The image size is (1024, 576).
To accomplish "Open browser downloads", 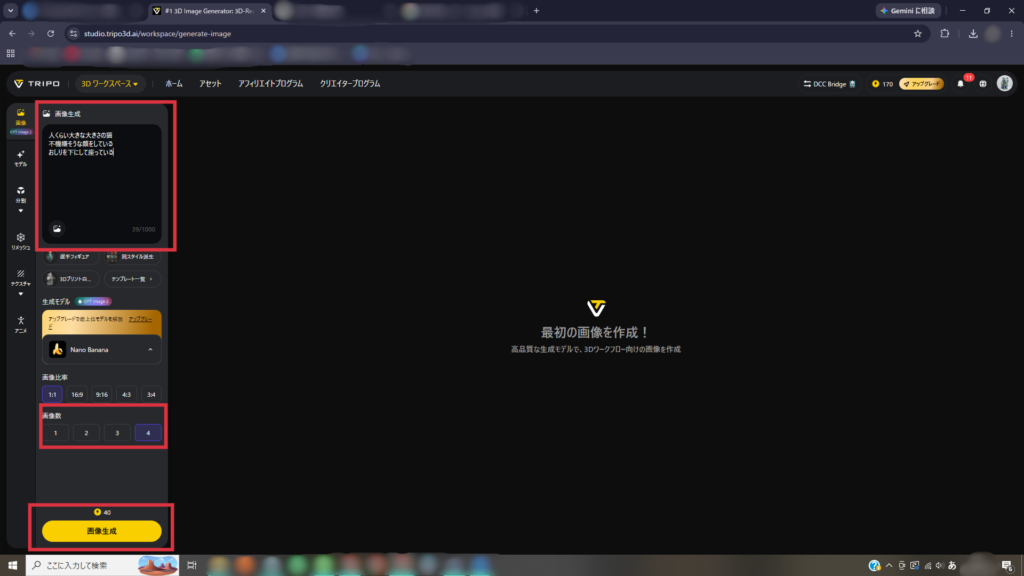I will coord(973,33).
